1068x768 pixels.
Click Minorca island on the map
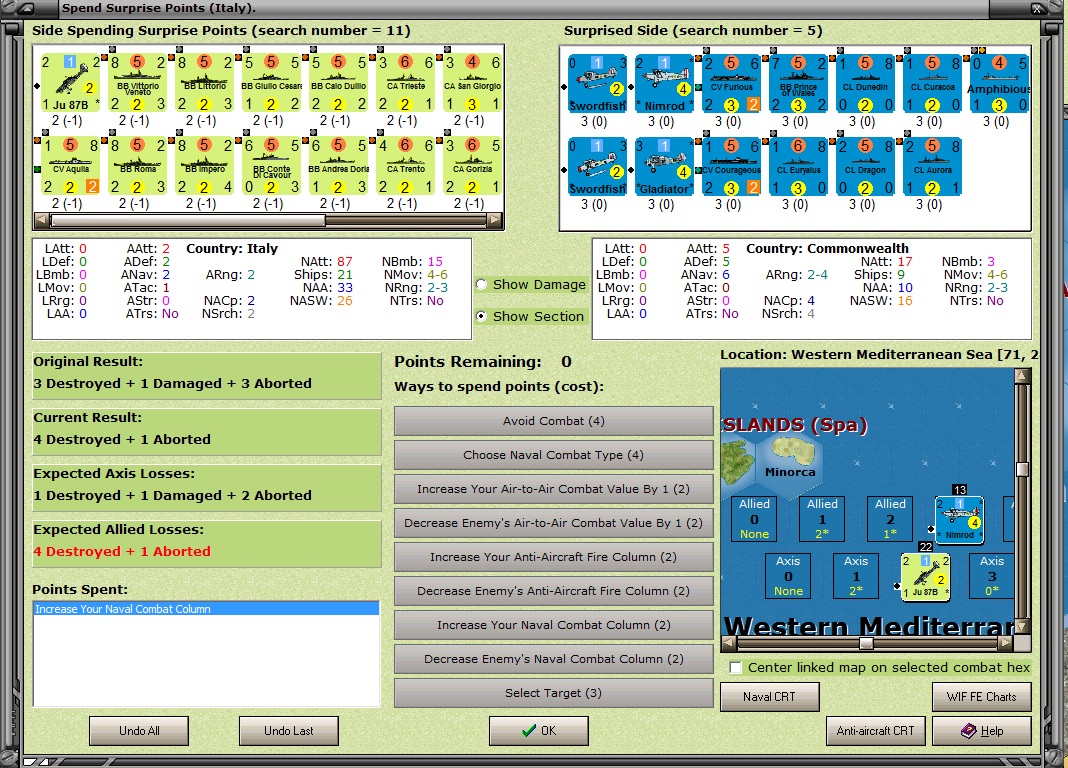pos(793,453)
